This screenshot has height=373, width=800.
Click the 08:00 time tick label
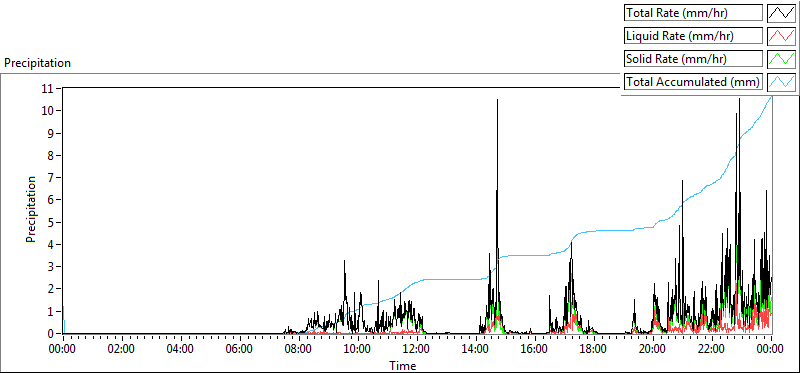coord(299,349)
